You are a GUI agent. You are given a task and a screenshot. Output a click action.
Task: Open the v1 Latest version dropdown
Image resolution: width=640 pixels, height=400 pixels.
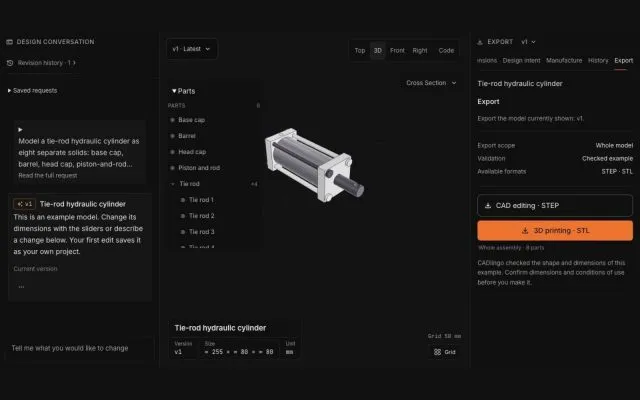[192, 49]
